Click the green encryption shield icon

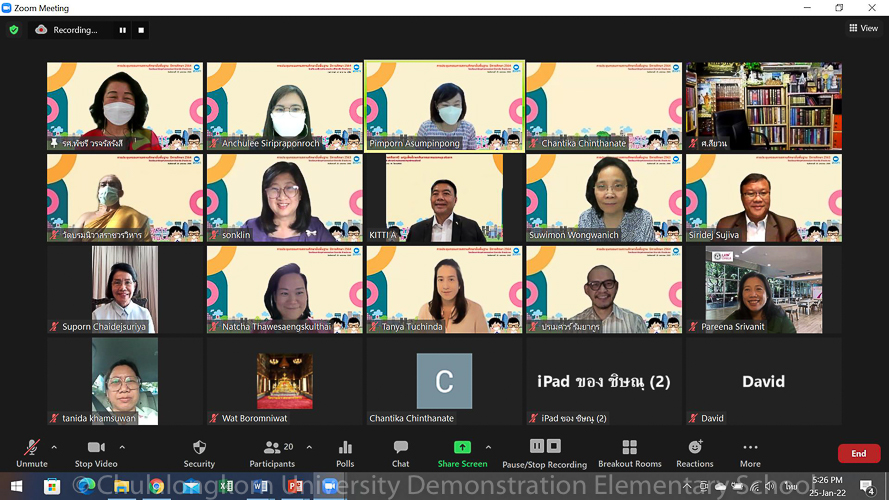[14, 30]
